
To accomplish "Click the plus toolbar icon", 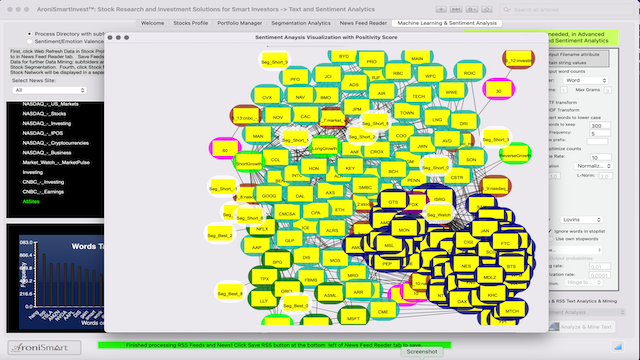I will [441, 9].
